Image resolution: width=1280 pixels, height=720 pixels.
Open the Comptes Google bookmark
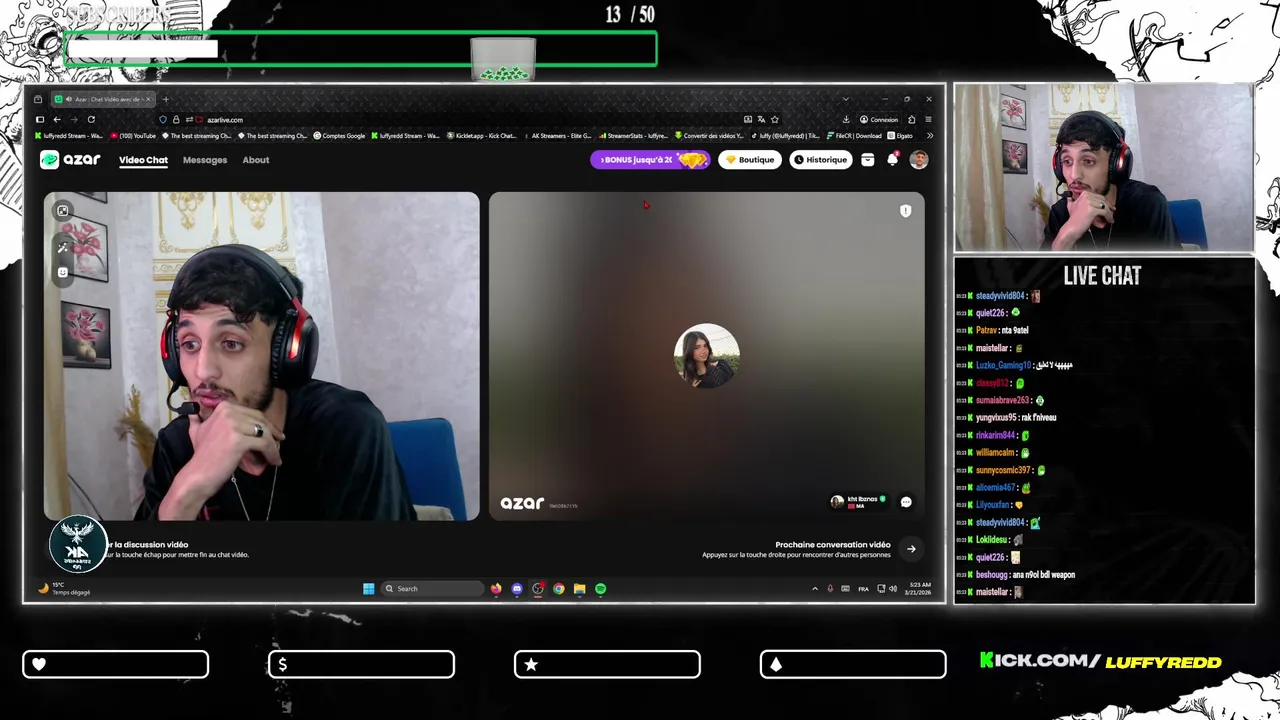[x=339, y=135]
